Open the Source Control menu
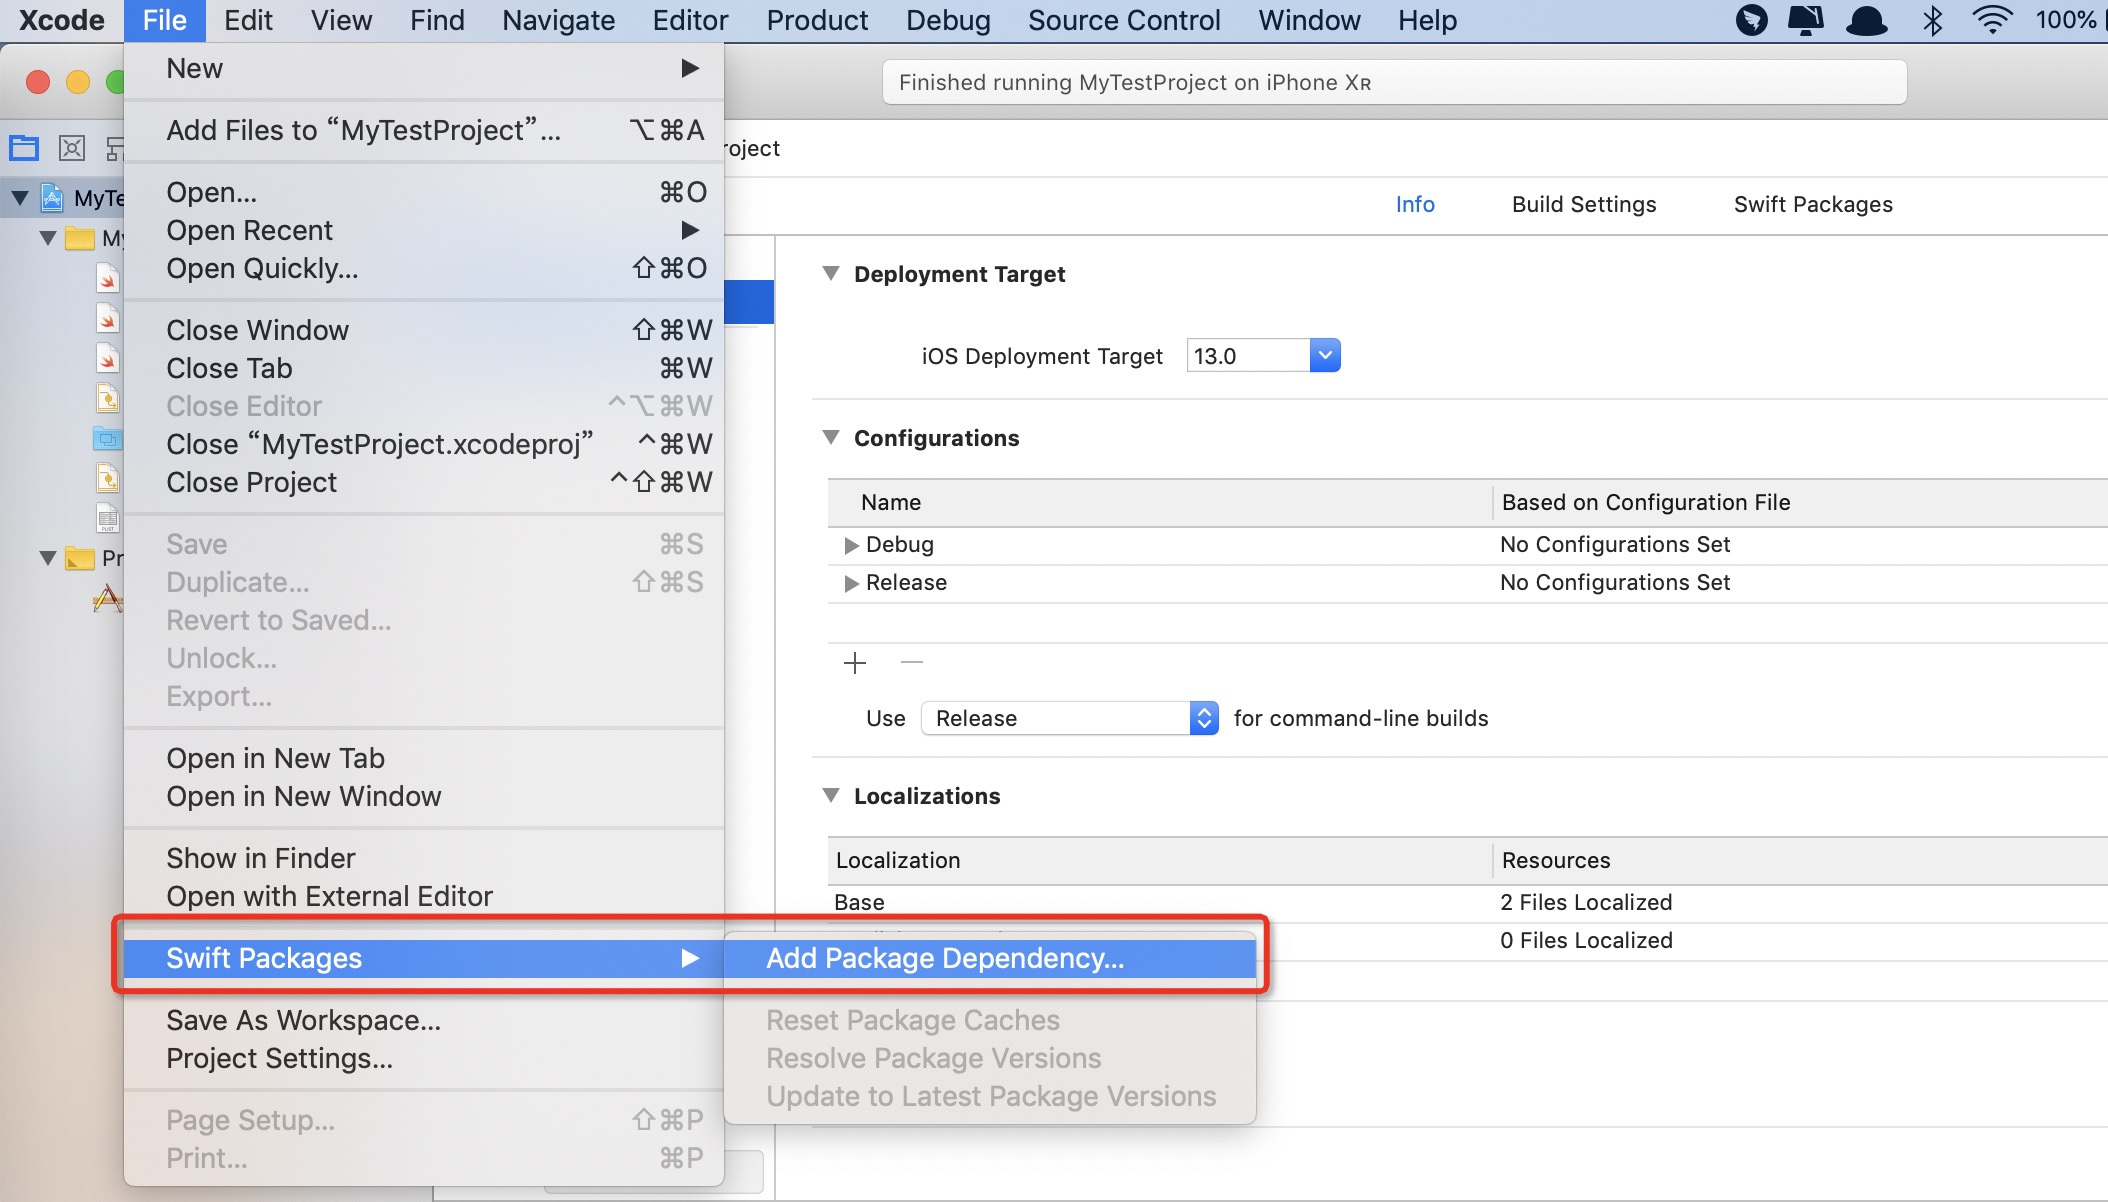This screenshot has height=1202, width=2108. tap(1124, 20)
